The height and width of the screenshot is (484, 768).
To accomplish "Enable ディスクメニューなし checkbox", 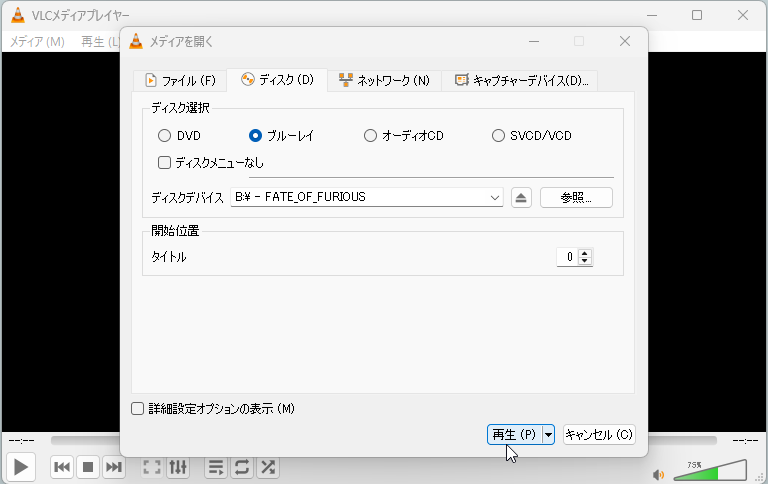I will 164,163.
